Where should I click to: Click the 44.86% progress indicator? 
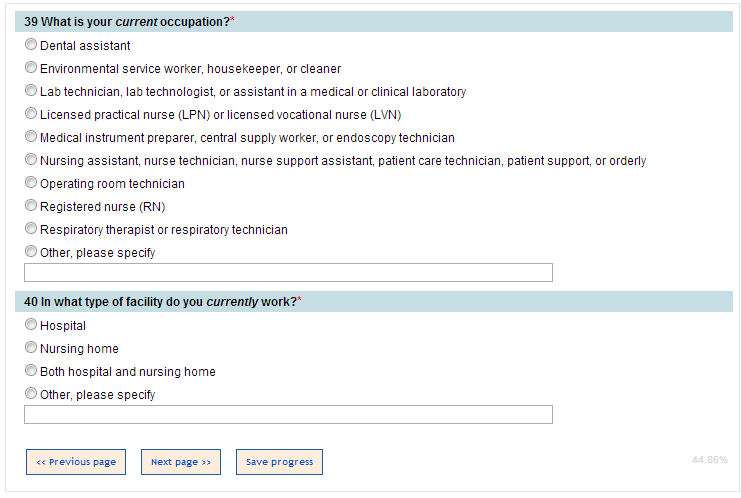[709, 460]
